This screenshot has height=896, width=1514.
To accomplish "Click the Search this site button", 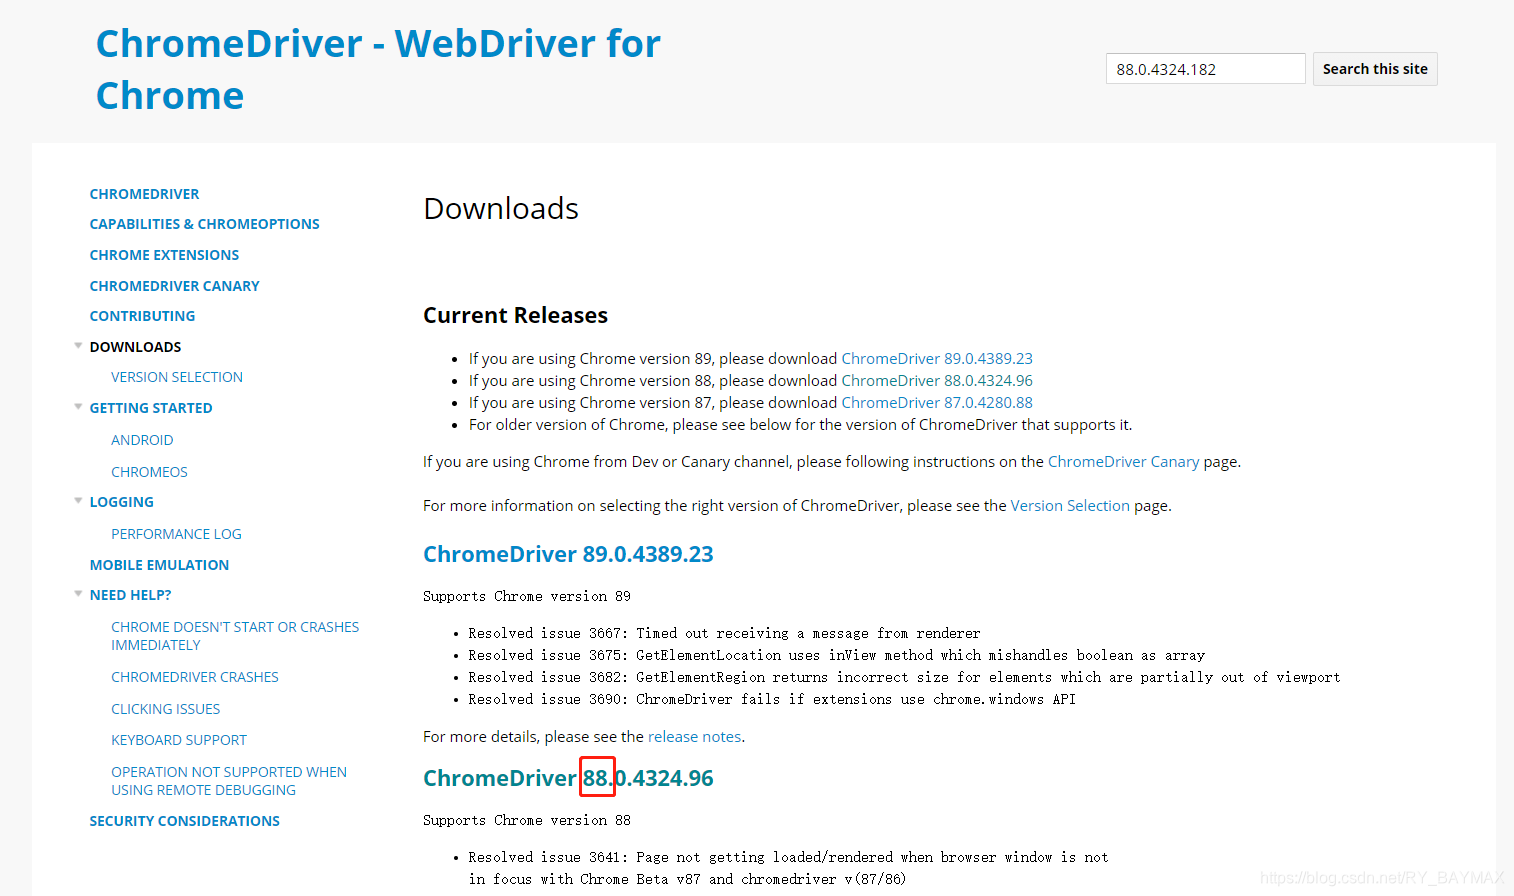I will [1374, 68].
